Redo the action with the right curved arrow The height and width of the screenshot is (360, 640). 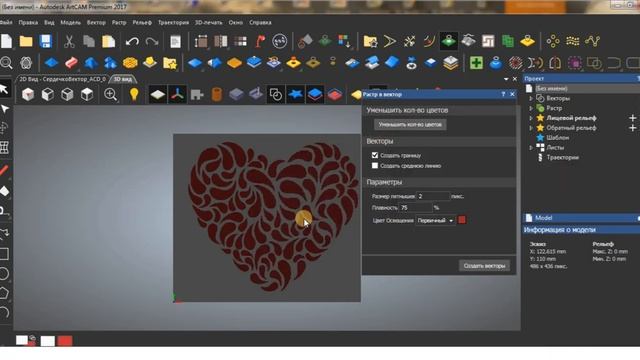point(152,41)
